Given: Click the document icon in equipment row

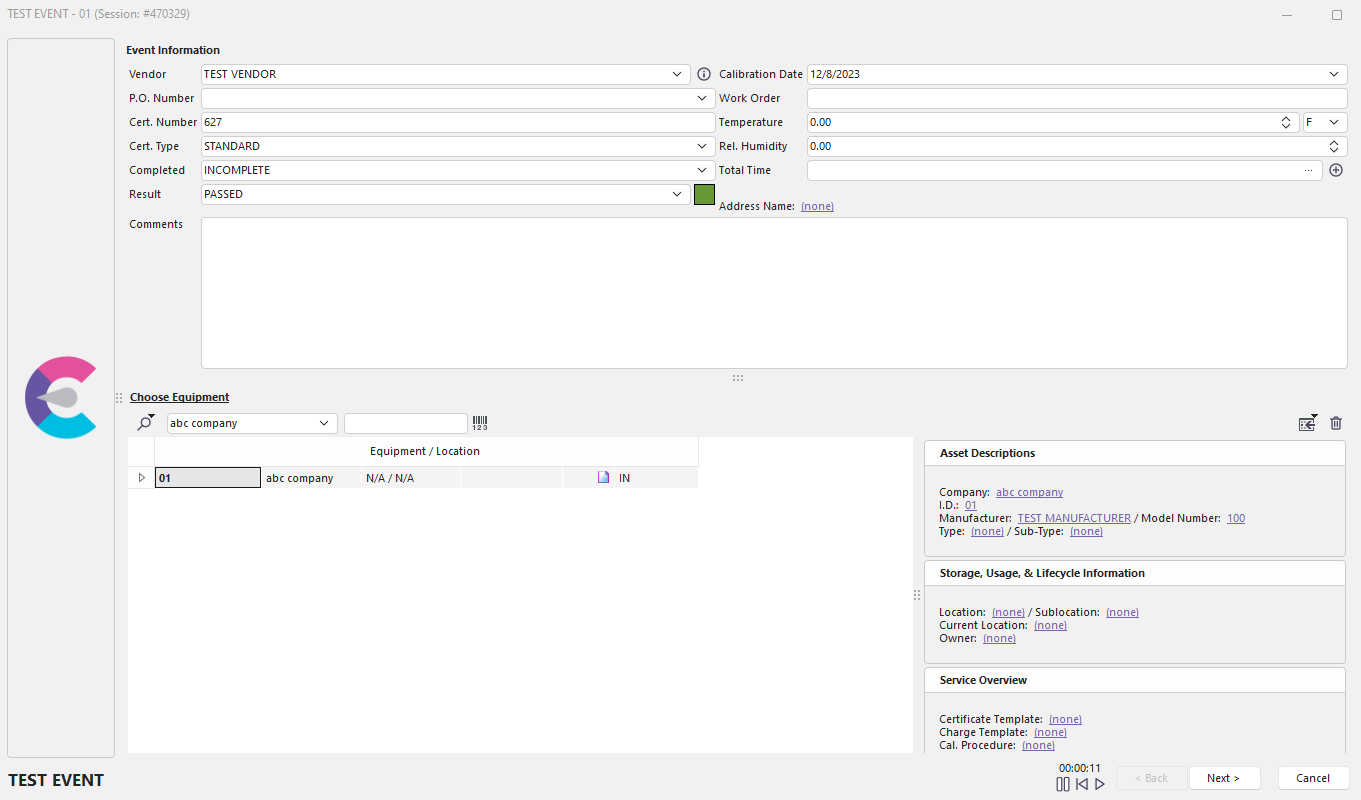Looking at the screenshot, I should click(603, 478).
